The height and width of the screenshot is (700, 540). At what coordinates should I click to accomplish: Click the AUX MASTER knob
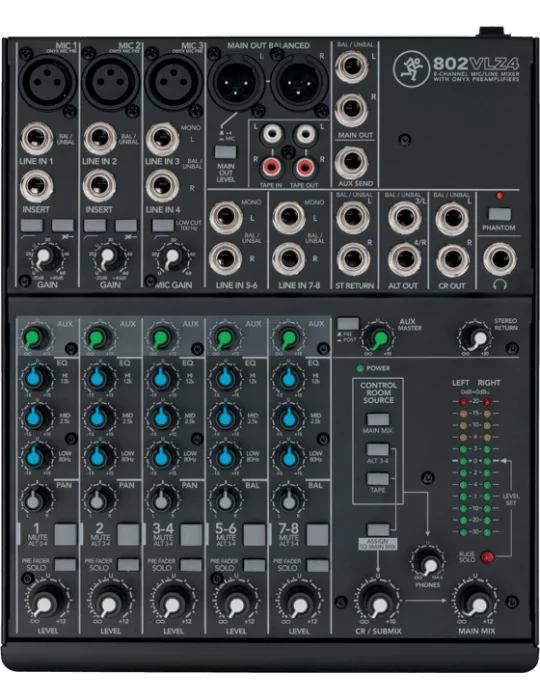pyautogui.click(x=378, y=338)
